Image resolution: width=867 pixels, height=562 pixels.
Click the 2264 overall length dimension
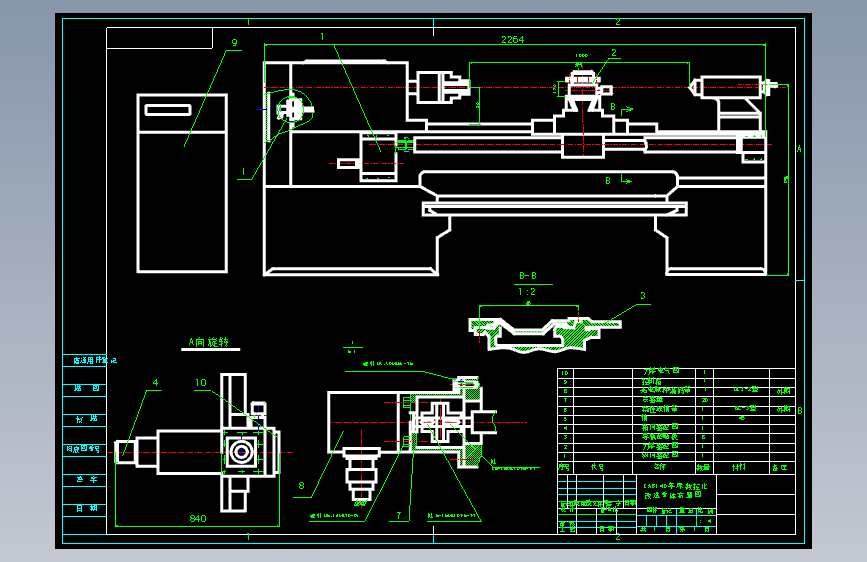(x=512, y=39)
